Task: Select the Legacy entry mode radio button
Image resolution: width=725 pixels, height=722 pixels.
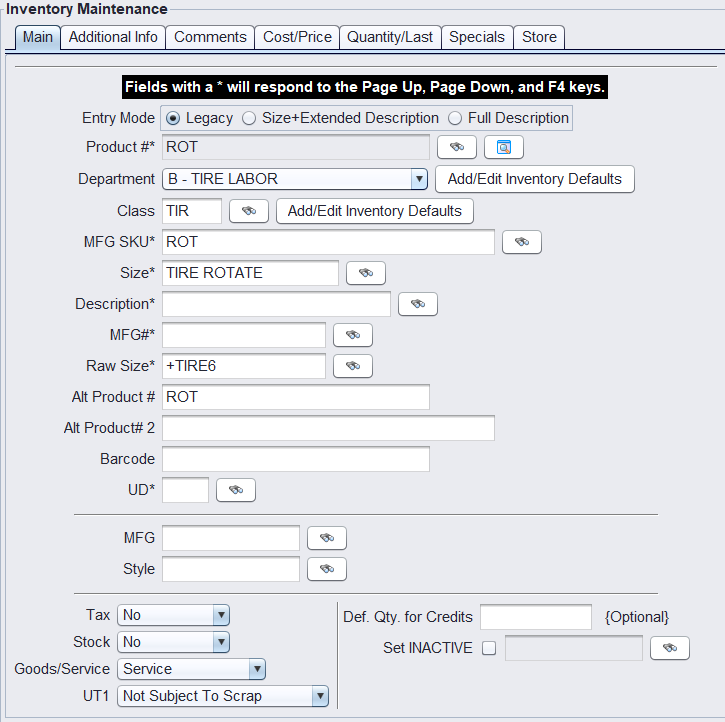Action: tap(173, 118)
